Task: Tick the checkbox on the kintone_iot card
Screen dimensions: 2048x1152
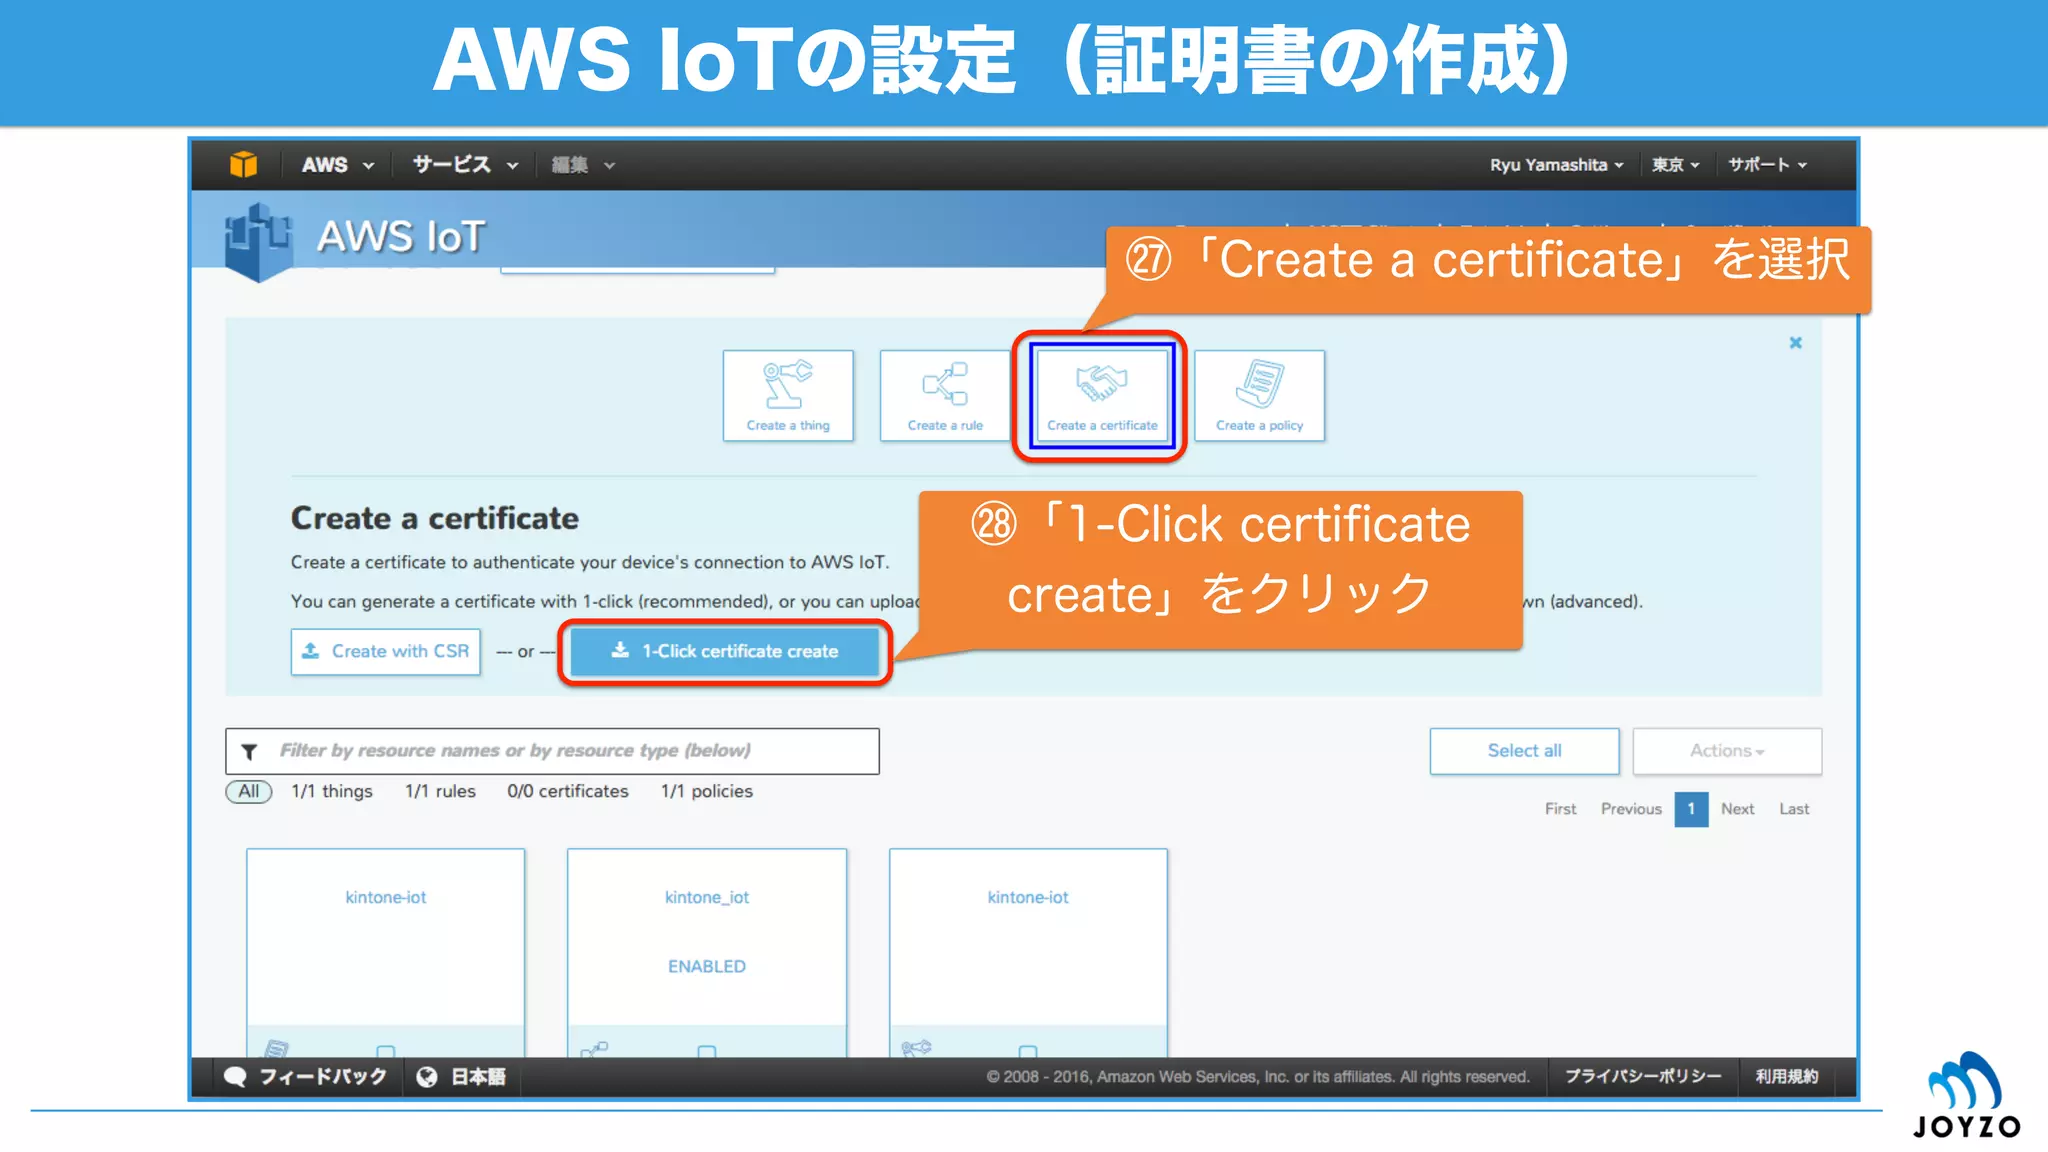Action: tap(707, 1051)
